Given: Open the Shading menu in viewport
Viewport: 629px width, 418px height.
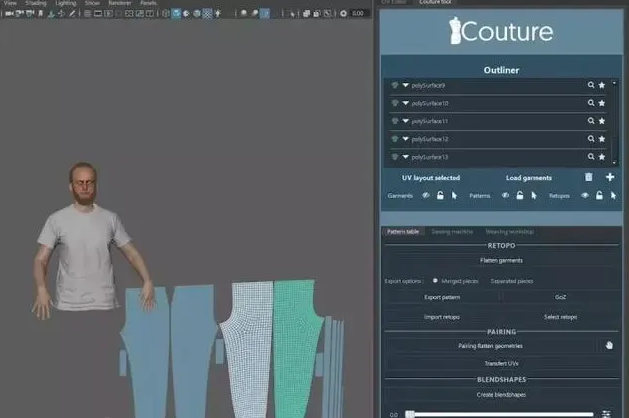Looking at the screenshot, I should [36, 3].
